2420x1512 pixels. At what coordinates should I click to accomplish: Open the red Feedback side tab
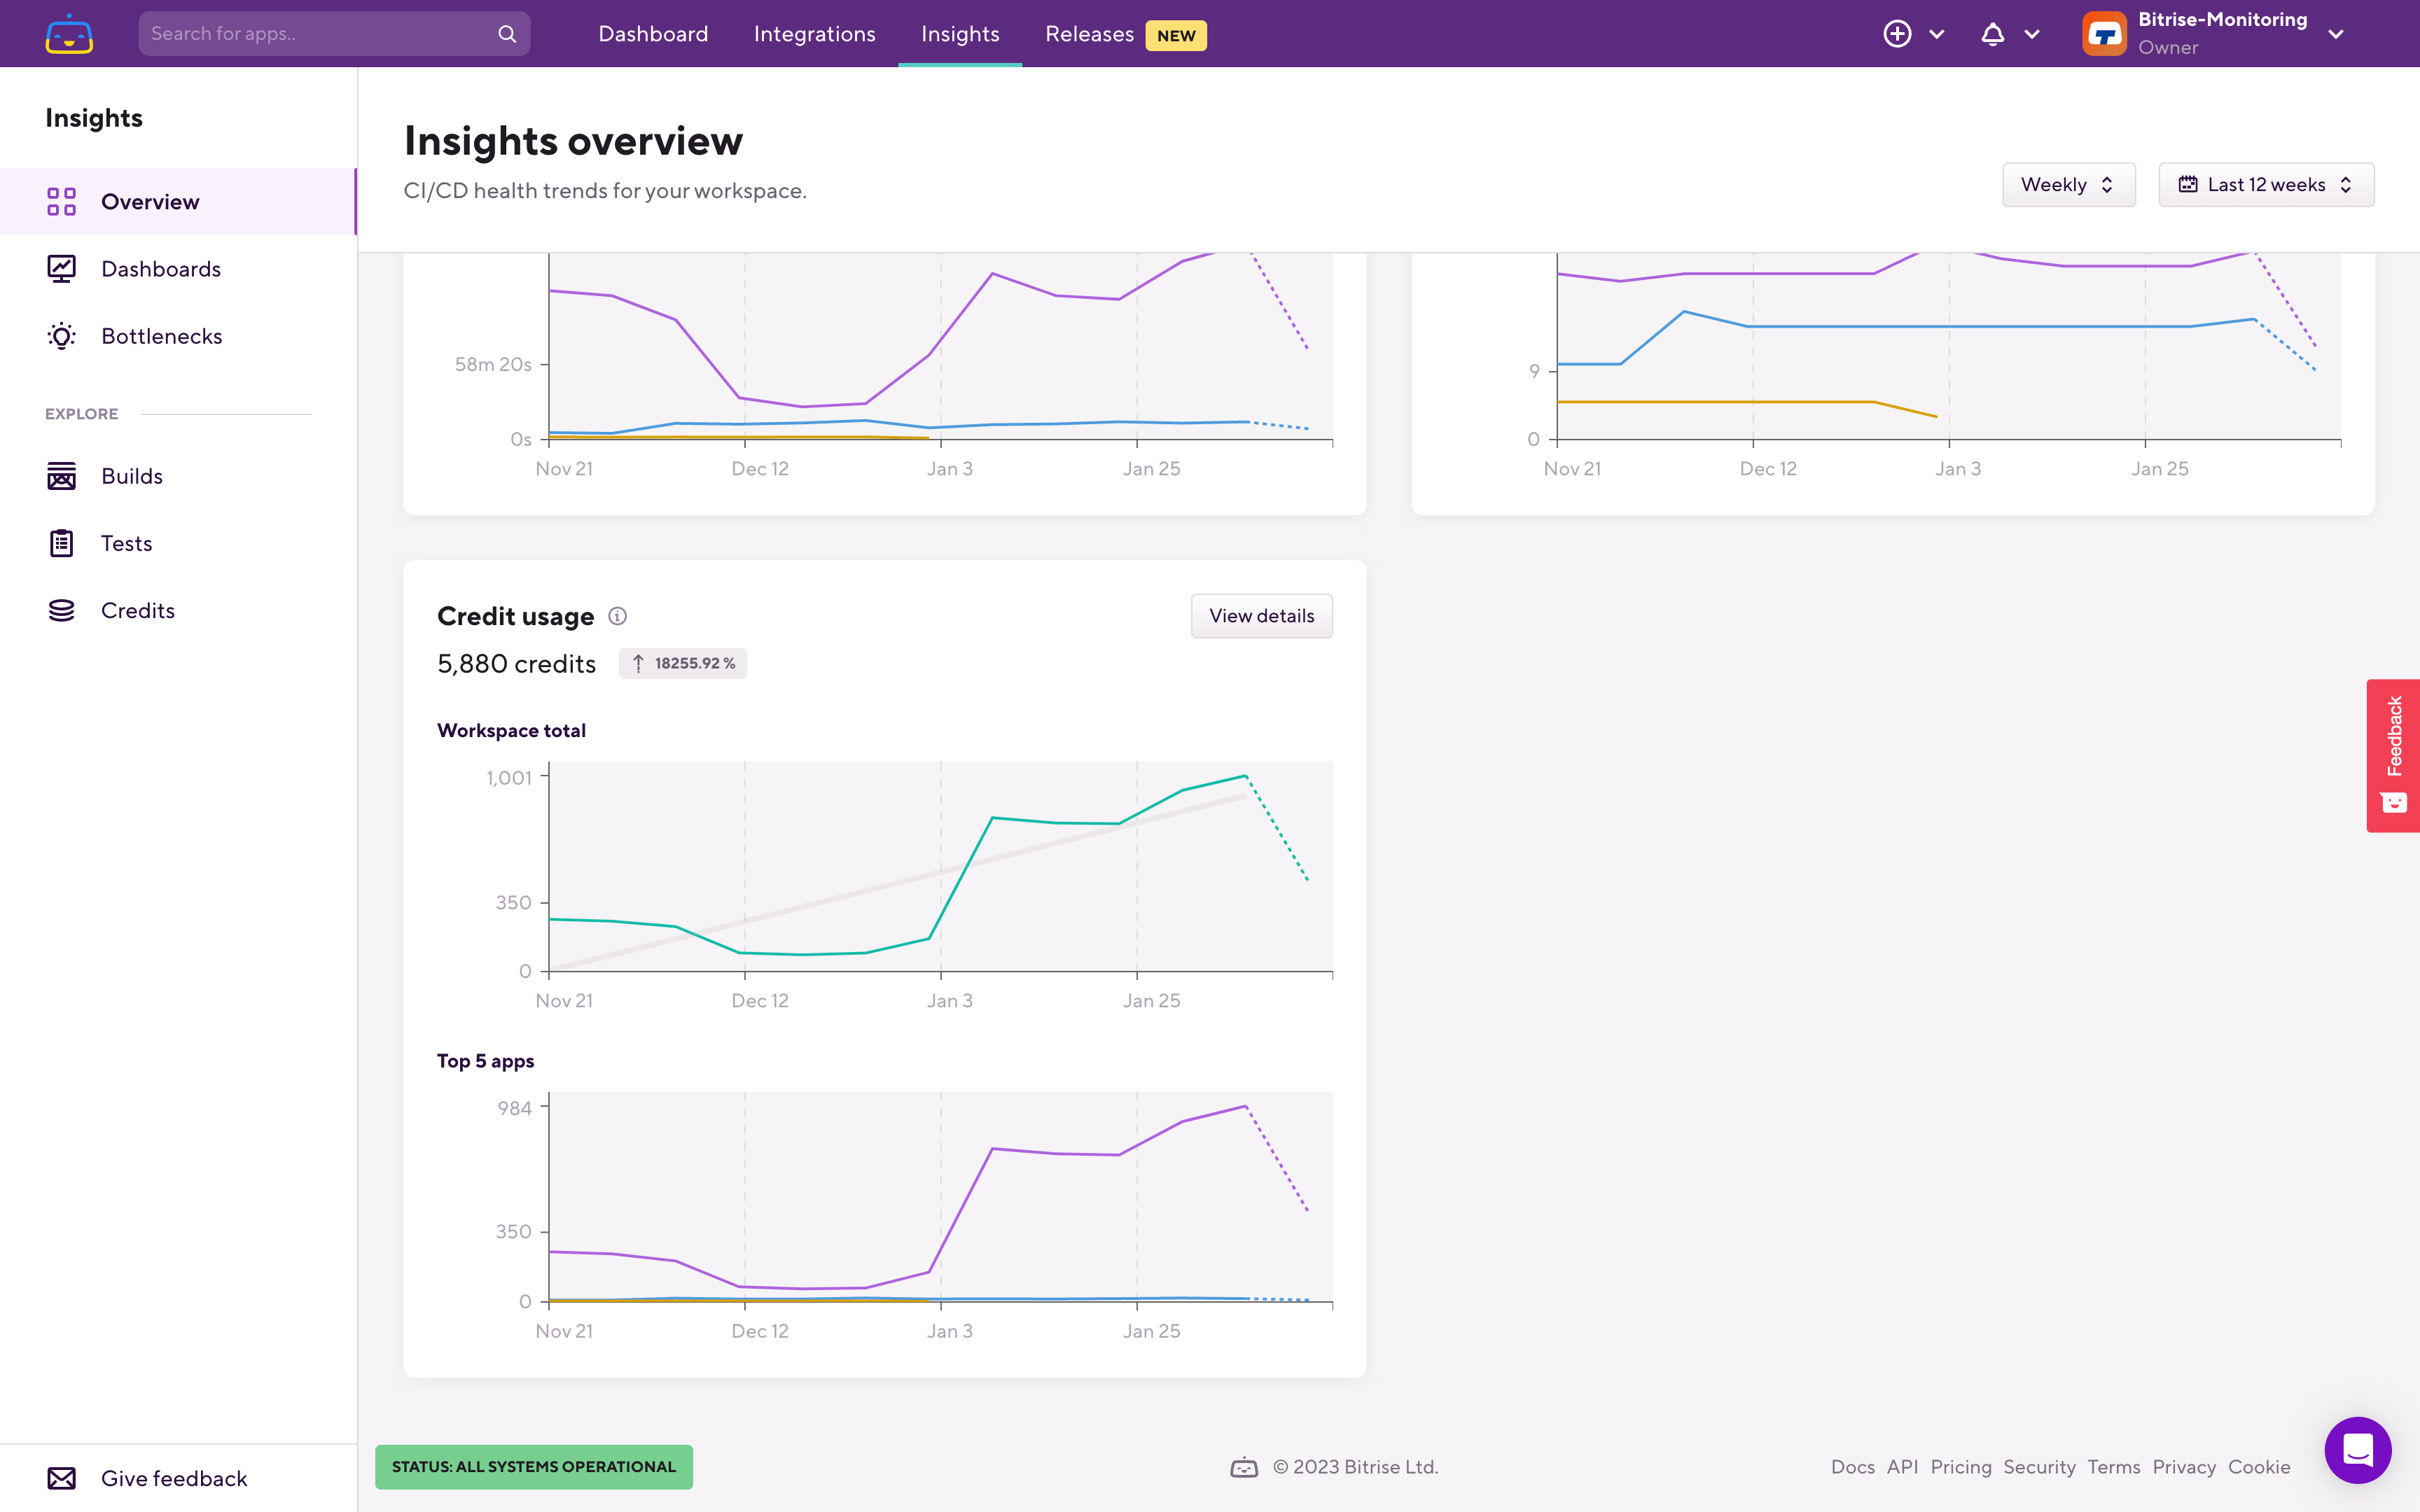click(x=2393, y=755)
